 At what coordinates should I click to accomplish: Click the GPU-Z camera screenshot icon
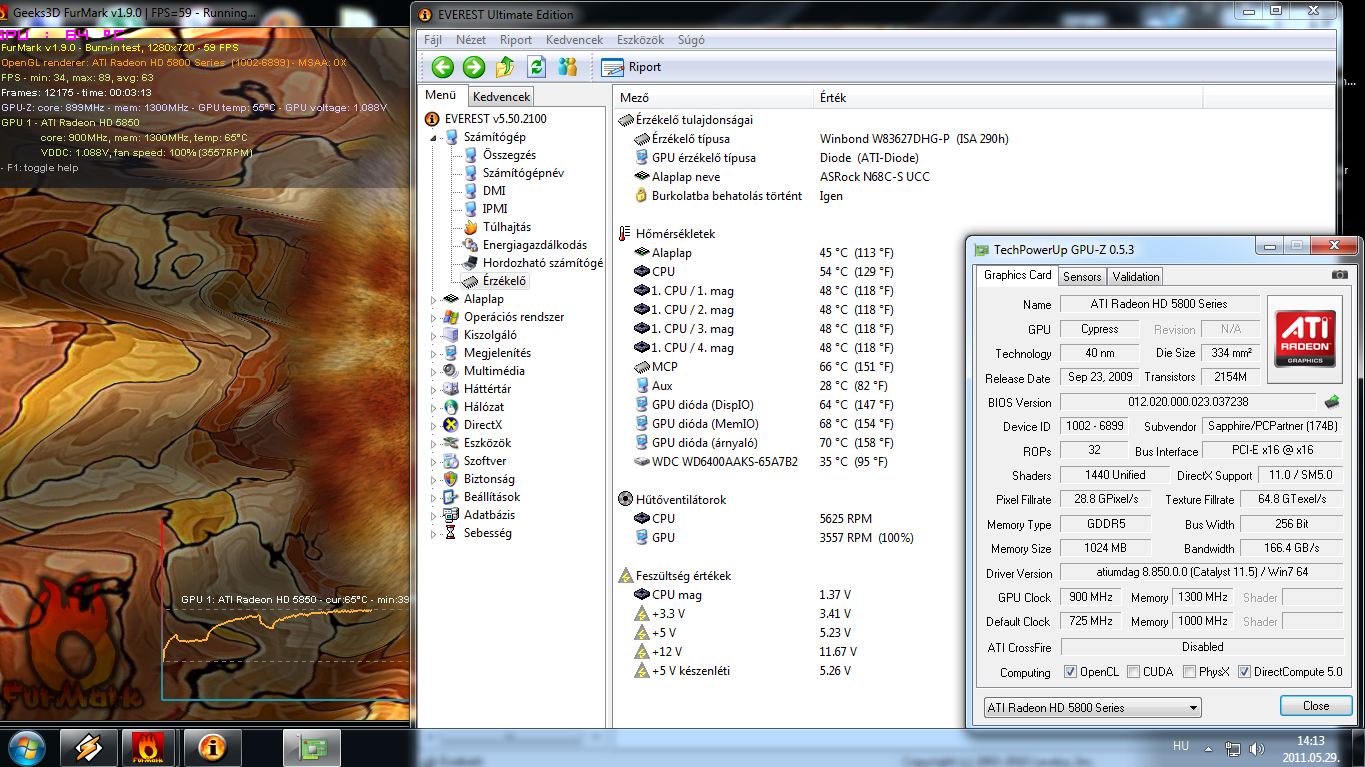[1340, 275]
